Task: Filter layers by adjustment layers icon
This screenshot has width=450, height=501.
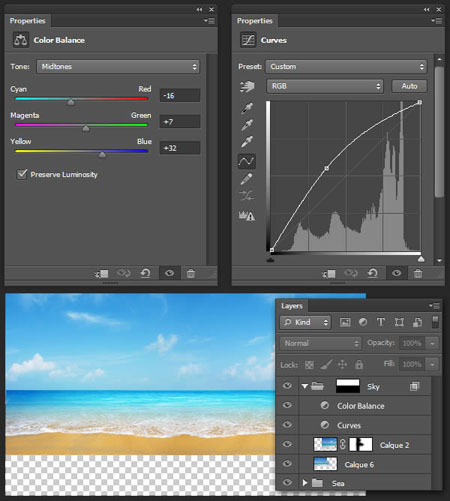Action: point(363,322)
